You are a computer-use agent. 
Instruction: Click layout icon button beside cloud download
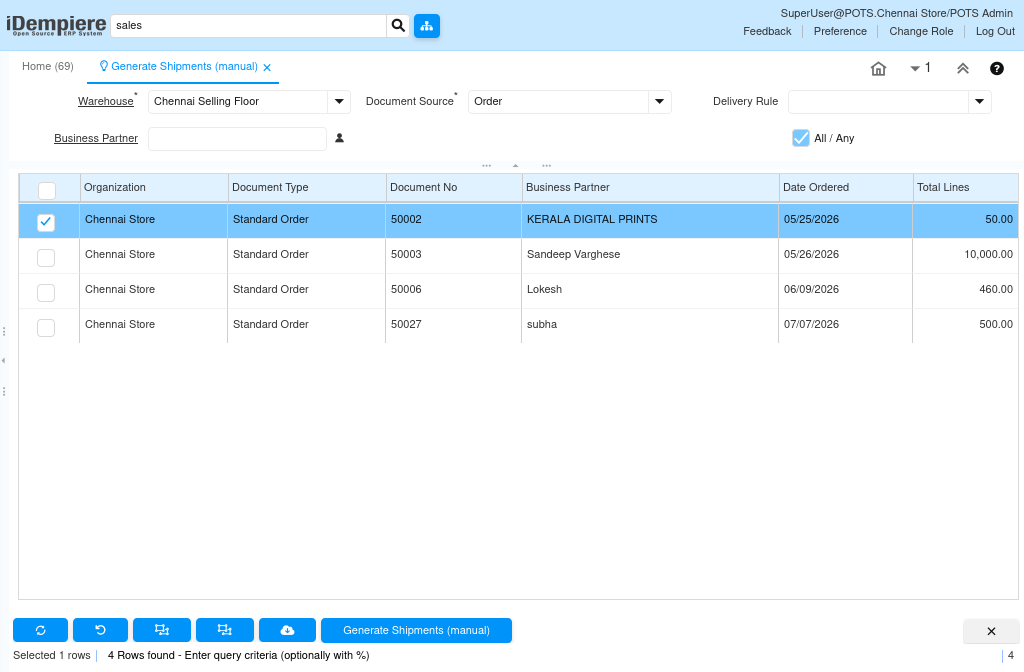[225, 630]
